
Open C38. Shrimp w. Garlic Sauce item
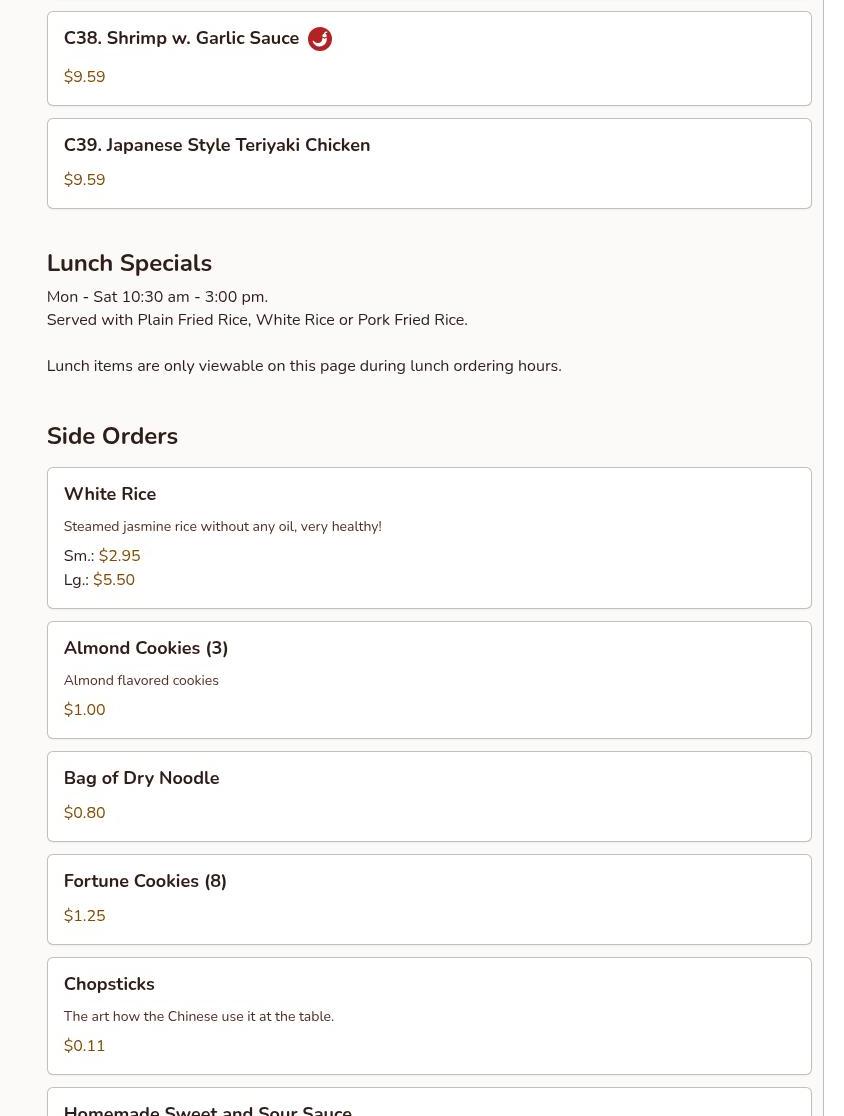point(181,39)
